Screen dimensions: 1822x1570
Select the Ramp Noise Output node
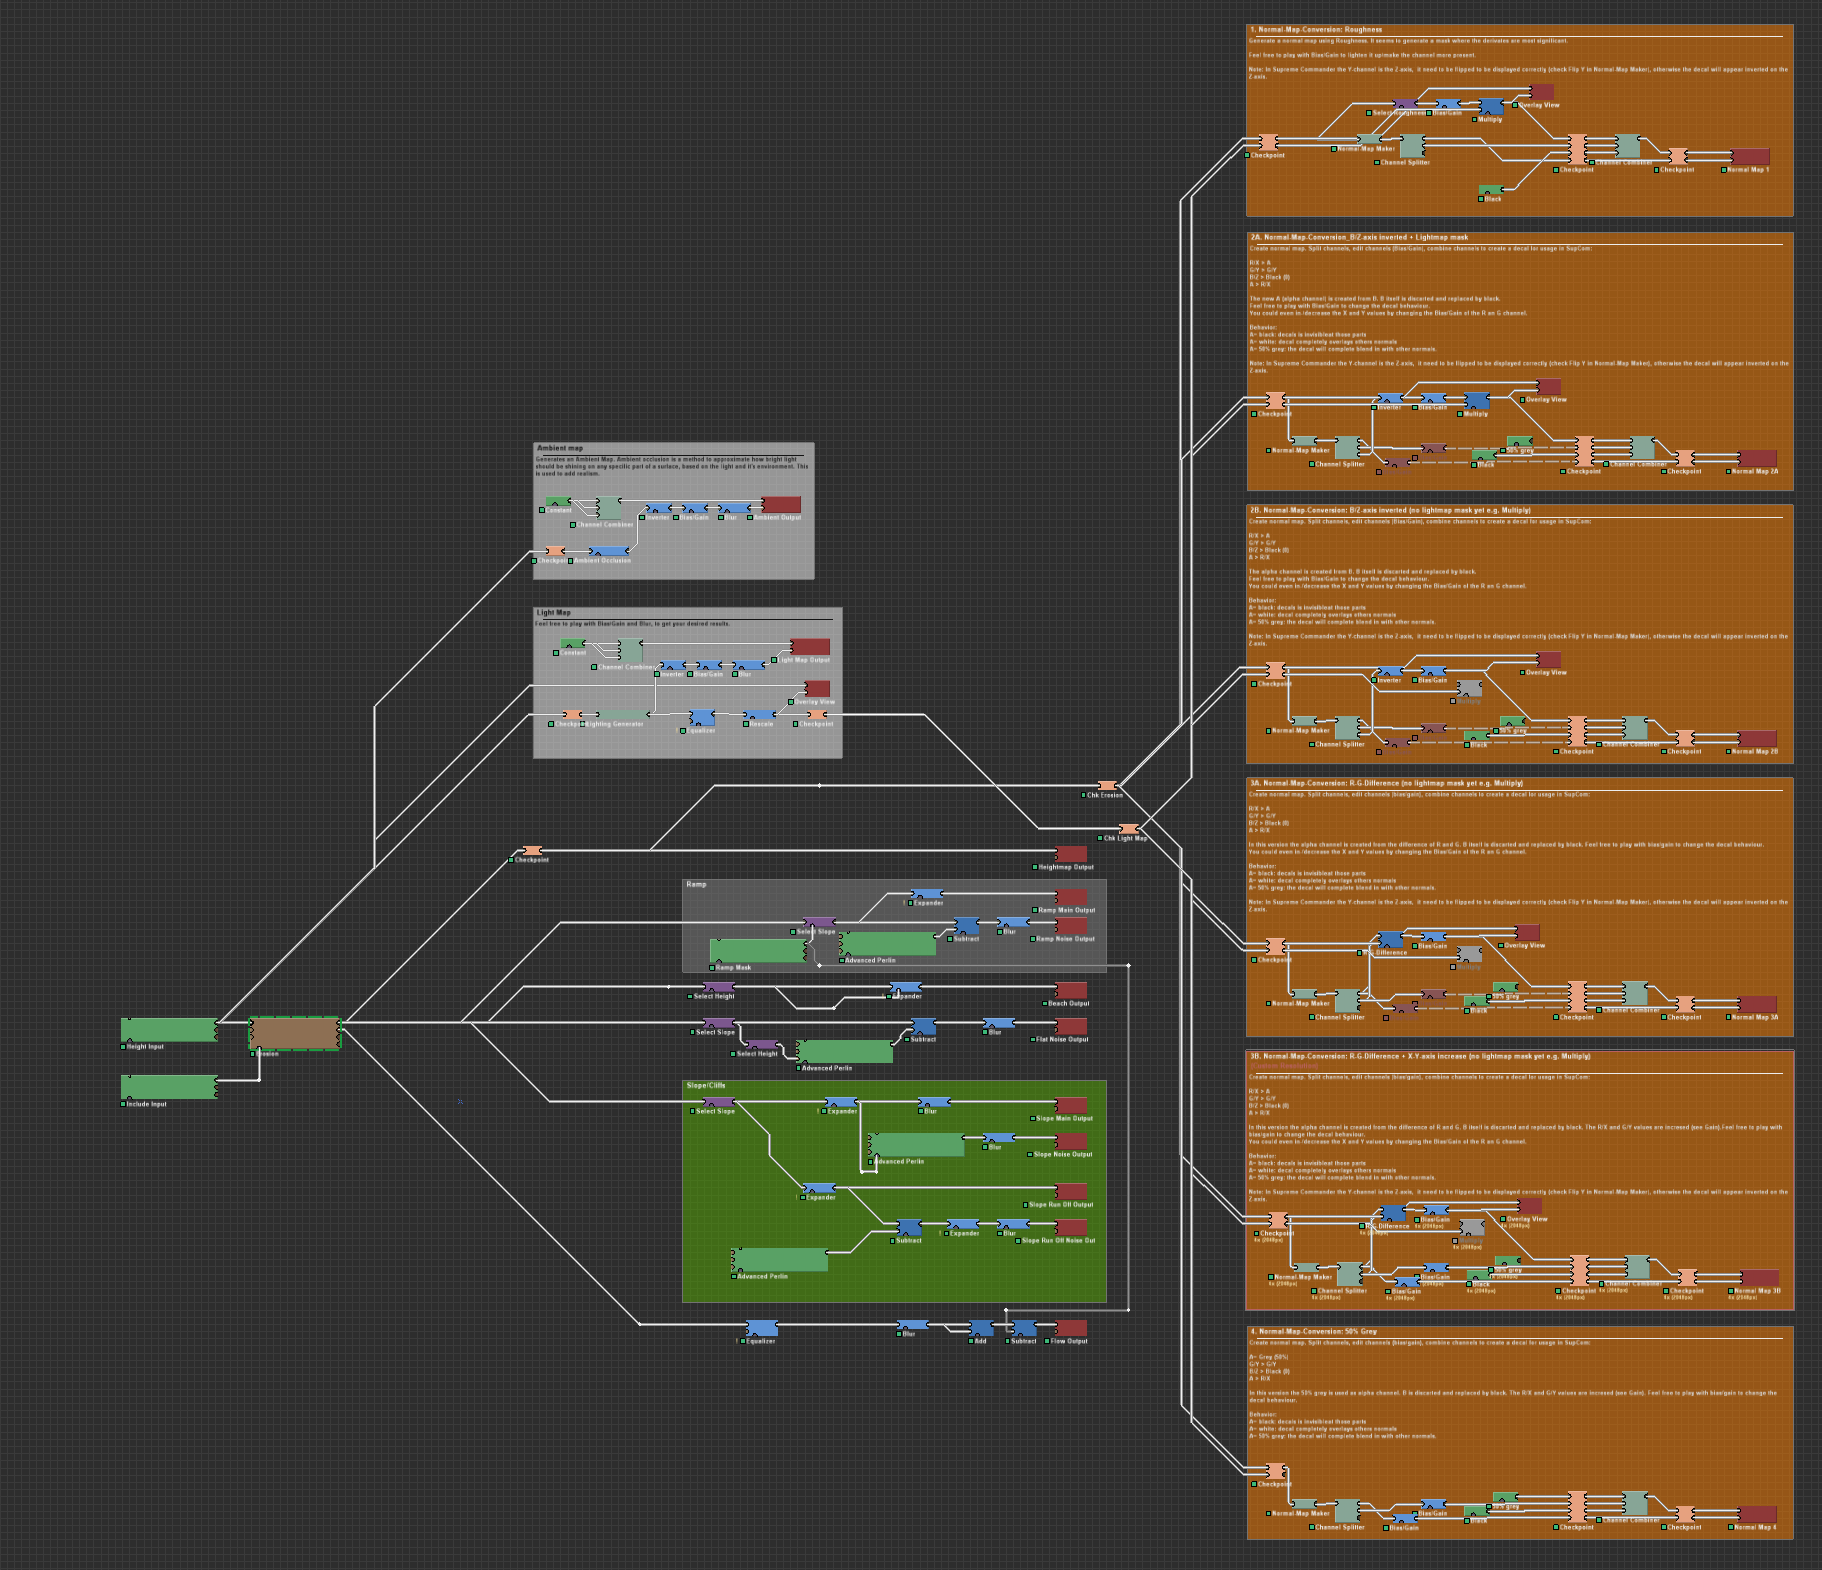click(x=1072, y=925)
